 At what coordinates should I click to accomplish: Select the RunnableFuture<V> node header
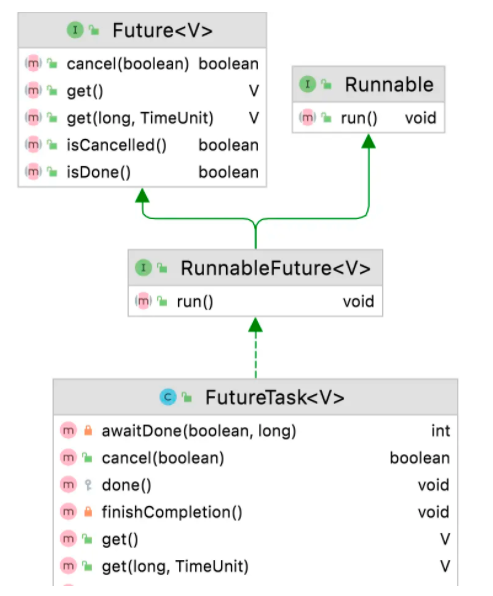pos(255,268)
